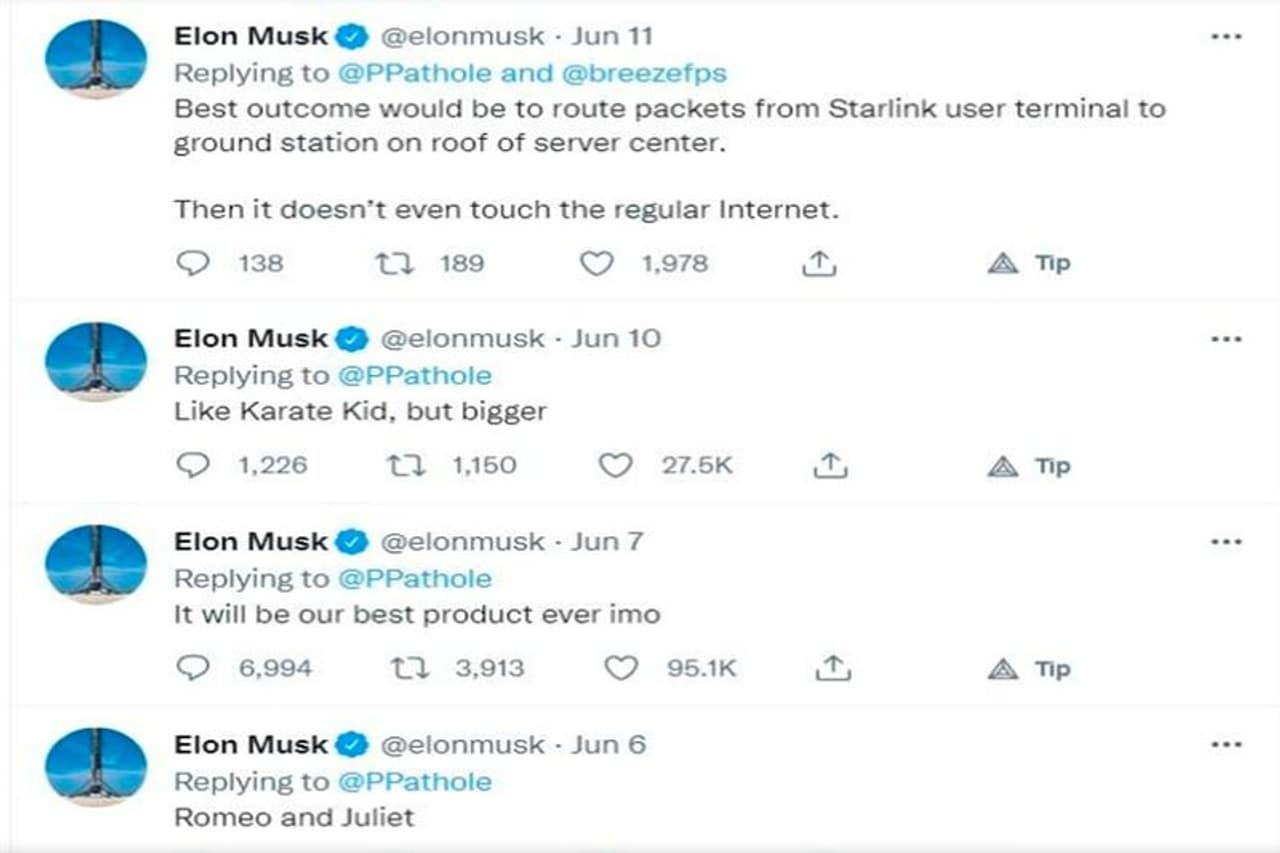
Task: Reply to the Starlink packets tweet
Action: (193, 263)
